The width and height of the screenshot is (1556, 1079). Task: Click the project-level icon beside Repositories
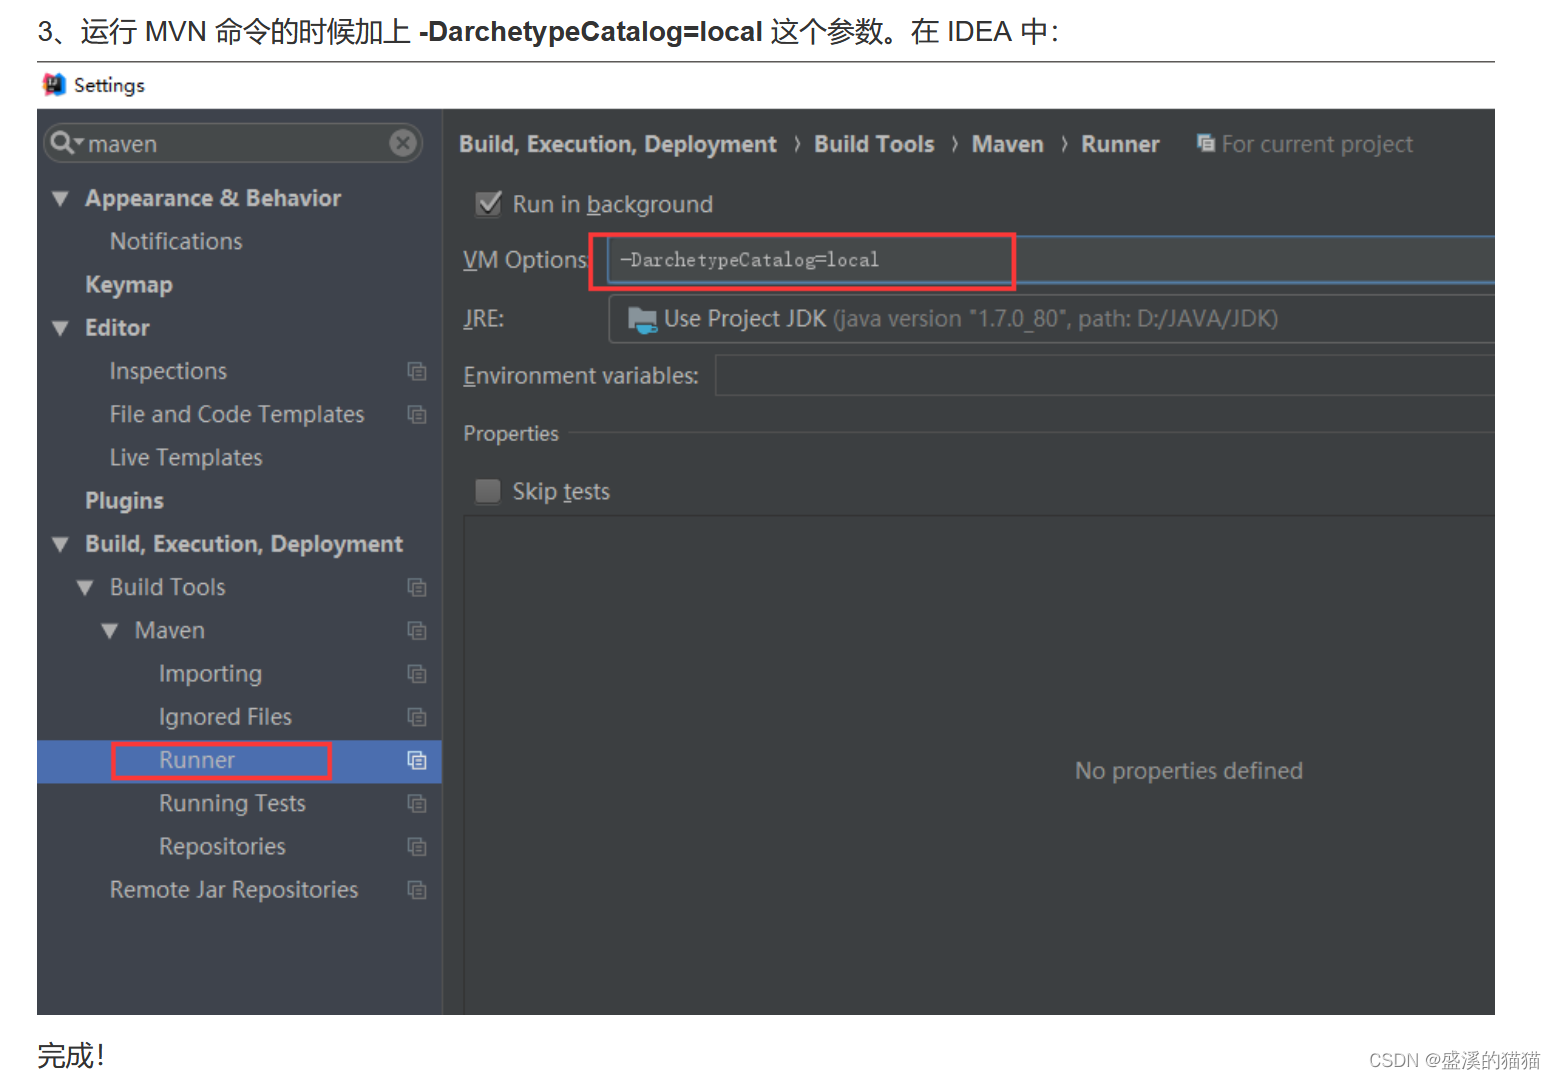pyautogui.click(x=417, y=846)
